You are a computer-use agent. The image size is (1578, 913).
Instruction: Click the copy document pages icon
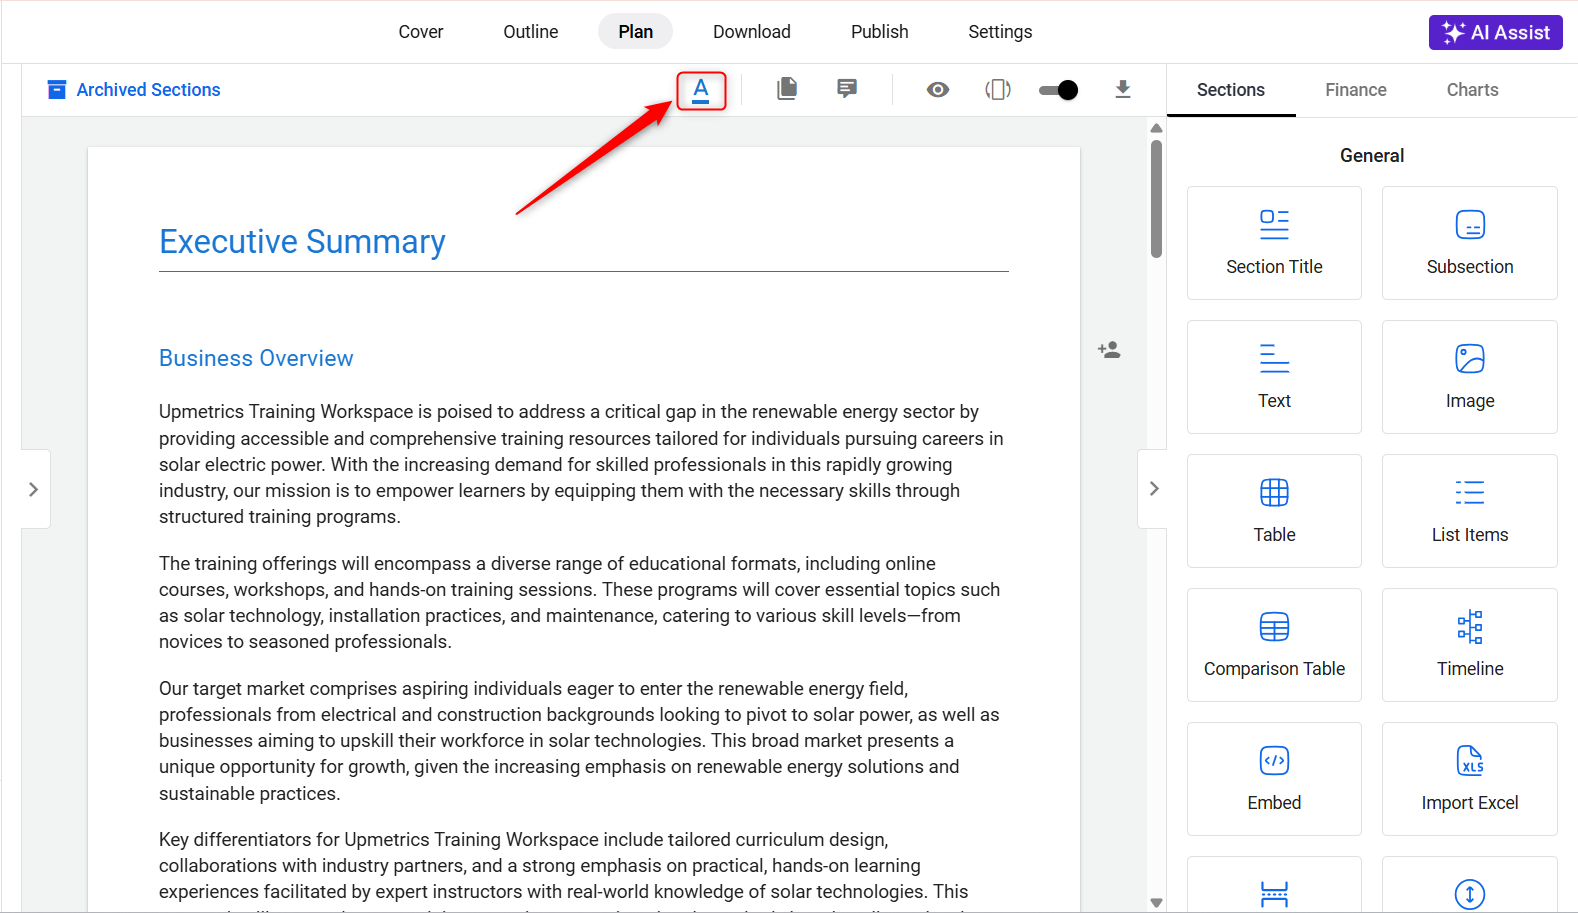click(x=787, y=89)
